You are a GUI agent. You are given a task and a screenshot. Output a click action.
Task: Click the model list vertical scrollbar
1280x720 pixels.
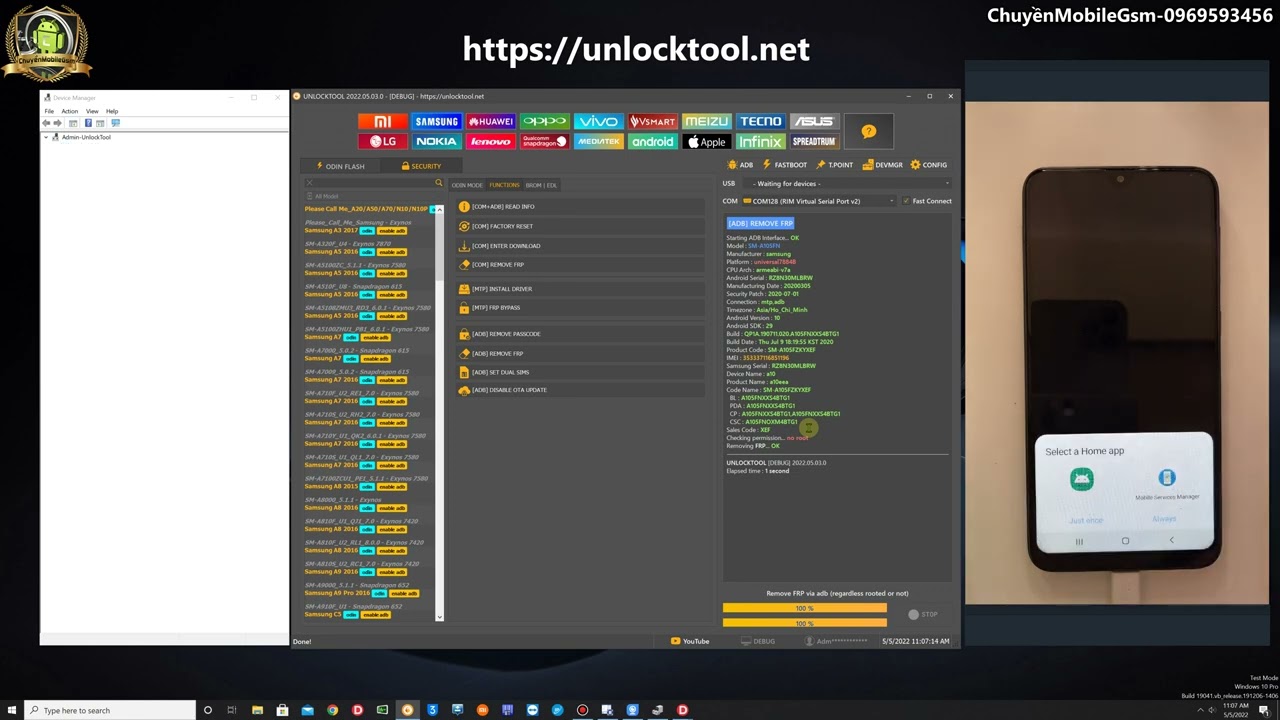[x=438, y=412]
